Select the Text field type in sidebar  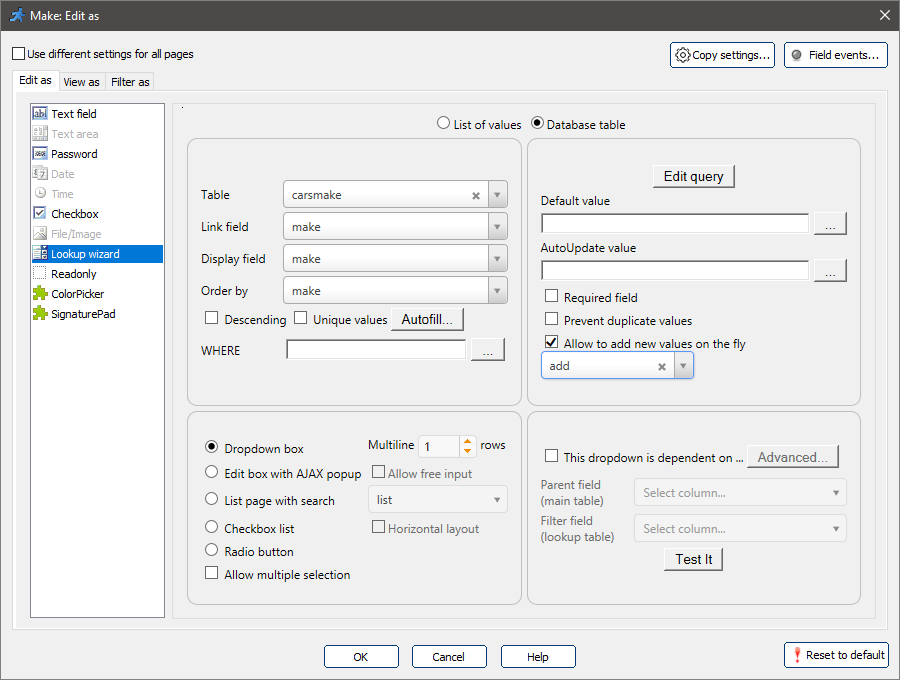(x=72, y=113)
